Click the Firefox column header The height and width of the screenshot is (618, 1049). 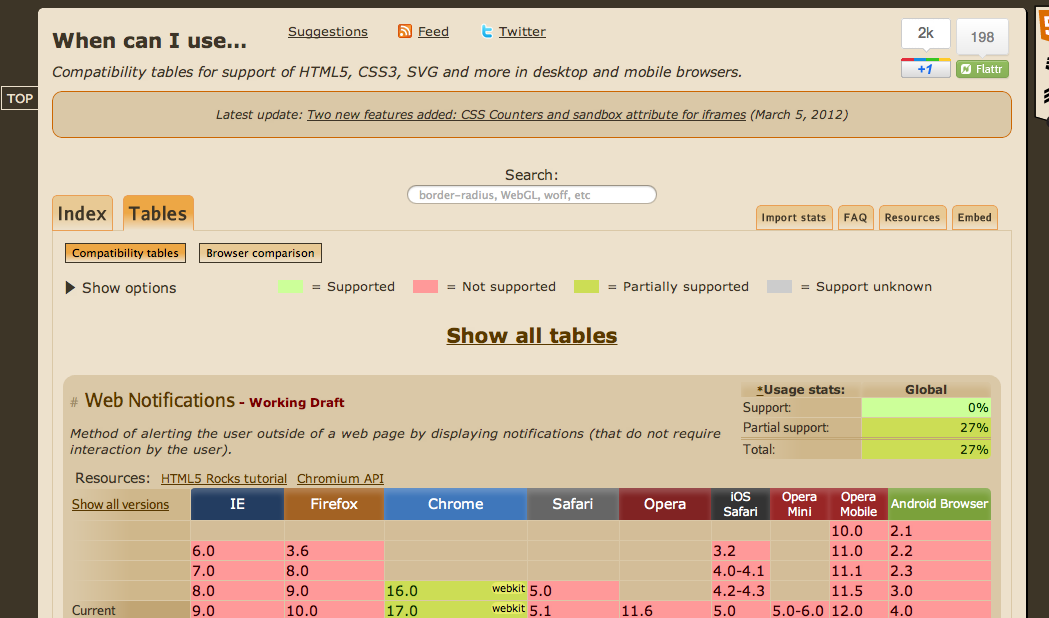click(x=334, y=504)
